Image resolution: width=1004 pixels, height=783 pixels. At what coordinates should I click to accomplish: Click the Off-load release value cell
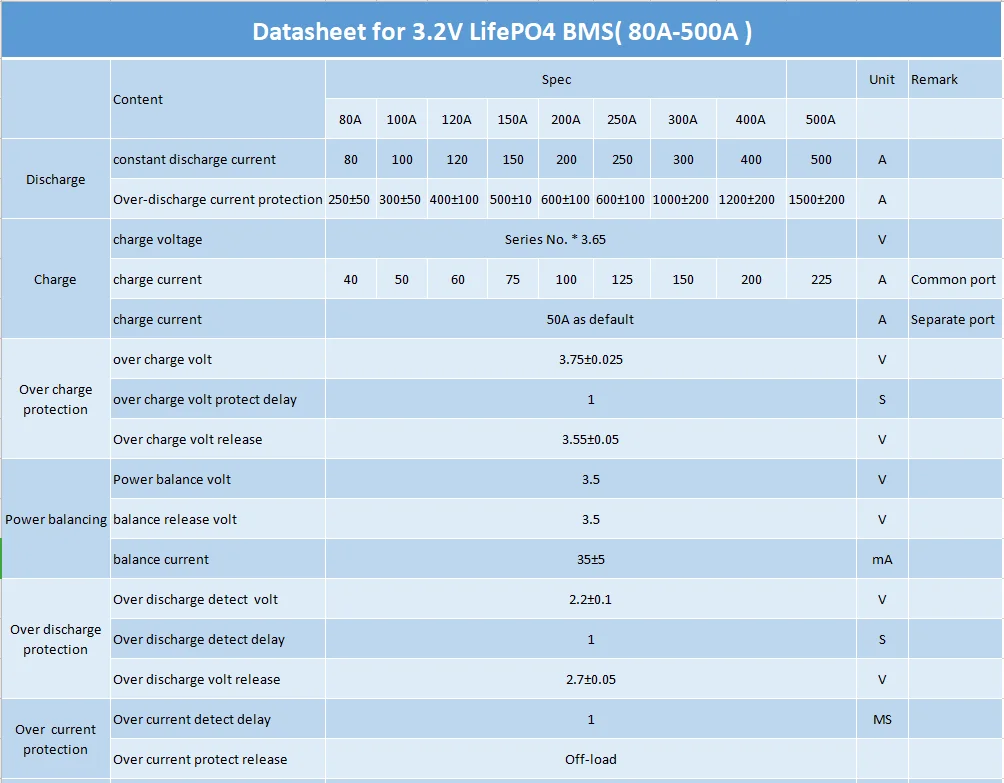pyautogui.click(x=590, y=759)
